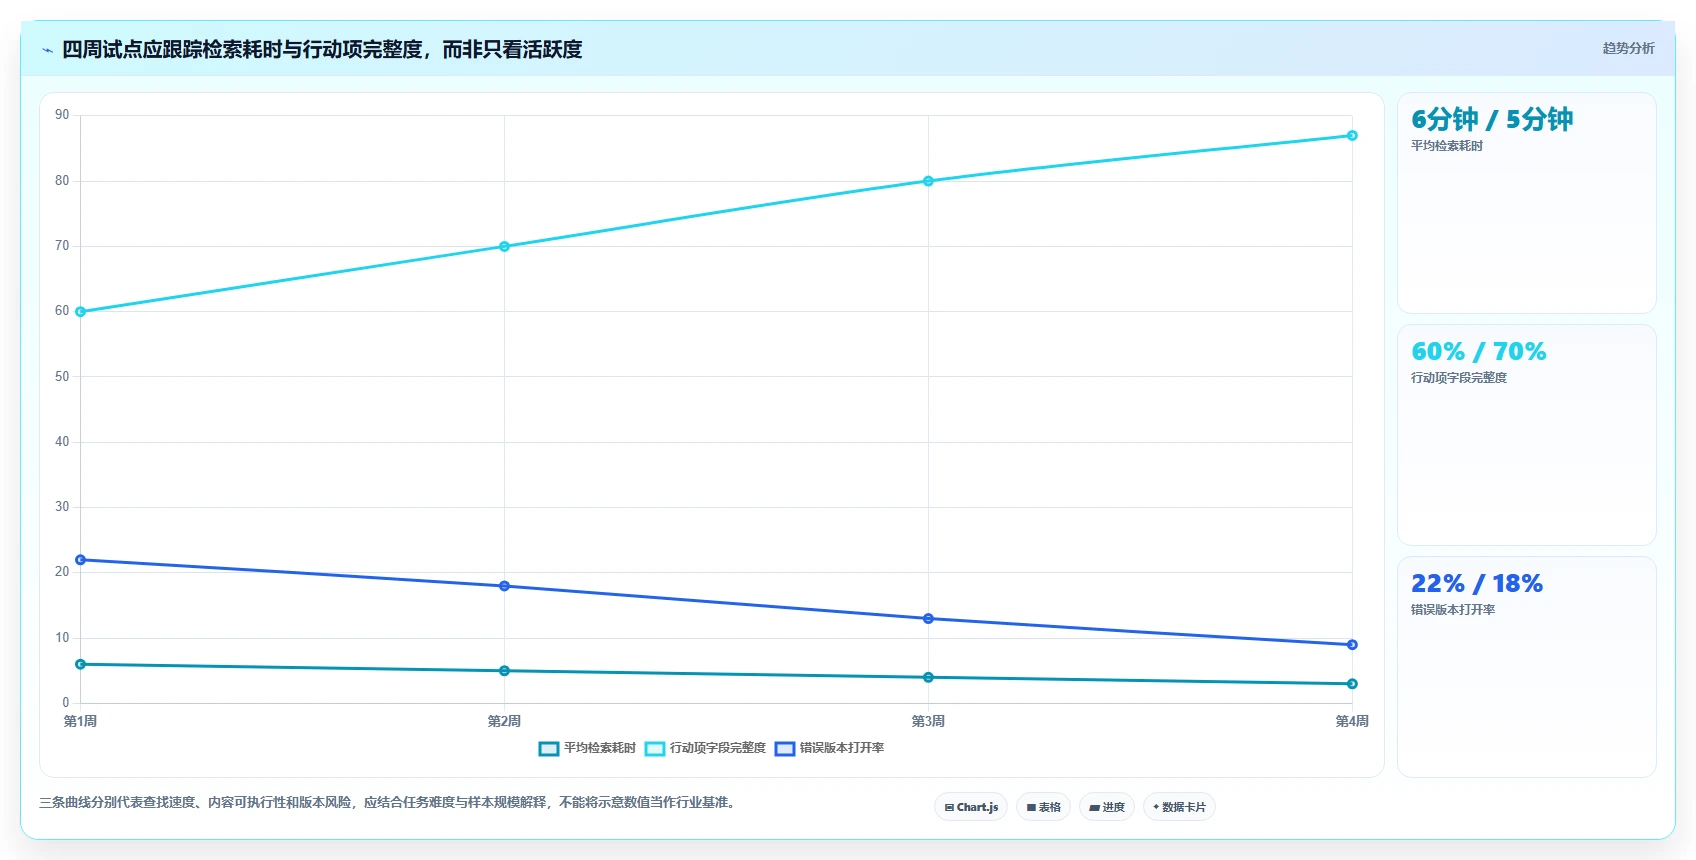1696x860 pixels.
Task: Click the 行动项字段完整度 caption in the stat card
Action: [x=1459, y=378]
